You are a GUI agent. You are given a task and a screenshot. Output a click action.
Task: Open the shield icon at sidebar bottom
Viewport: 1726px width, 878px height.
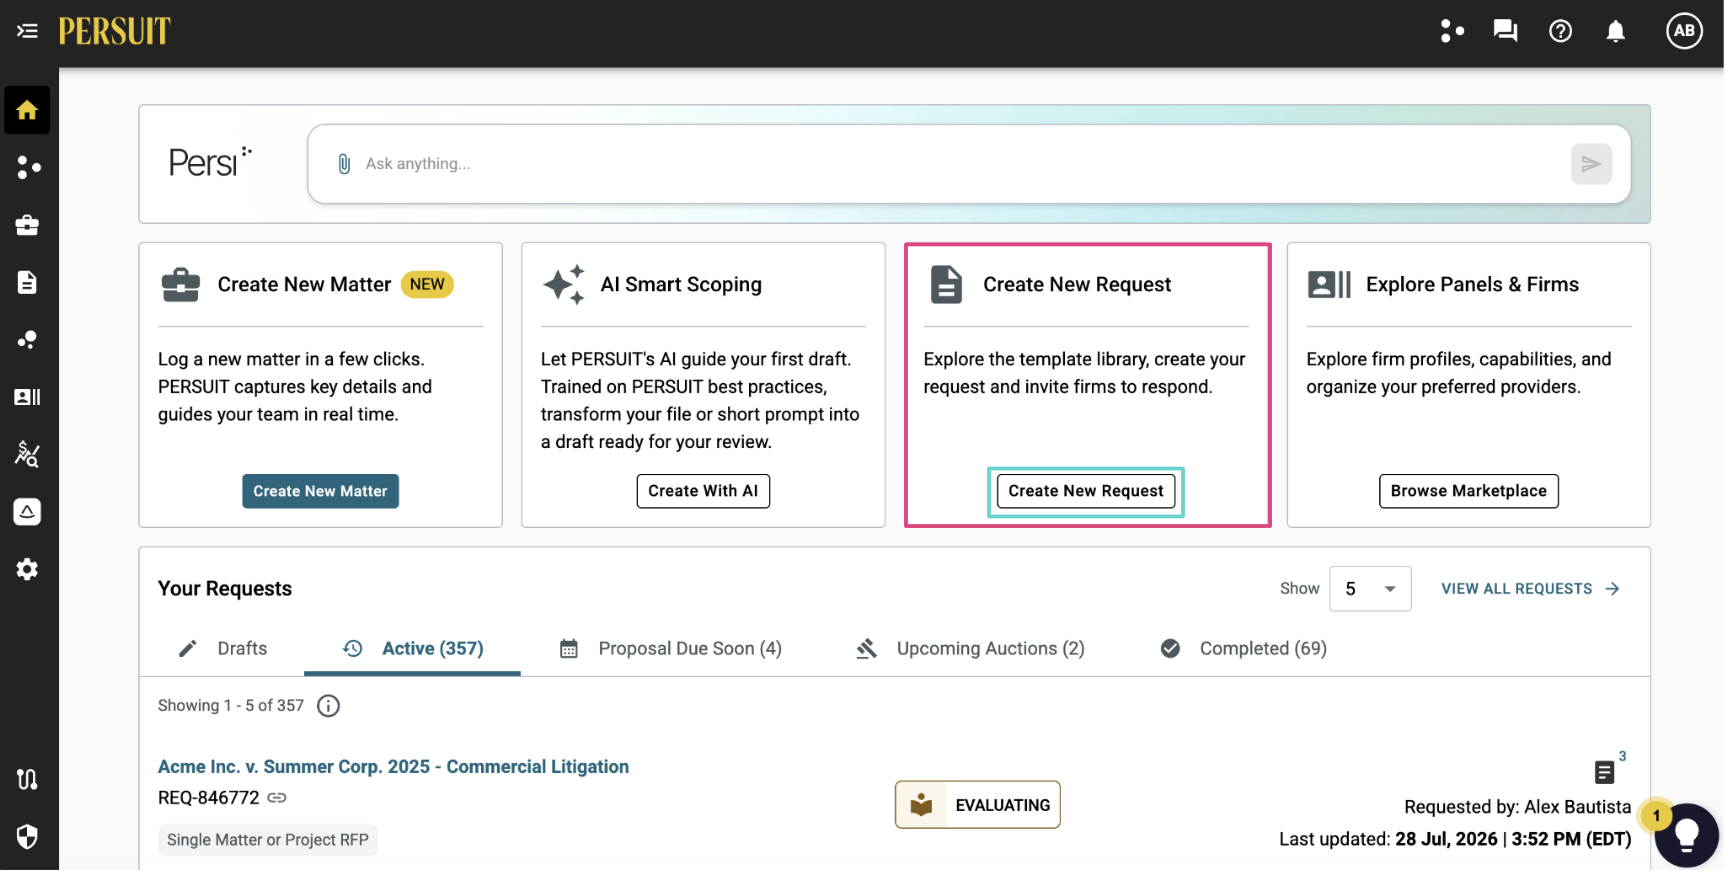(27, 836)
